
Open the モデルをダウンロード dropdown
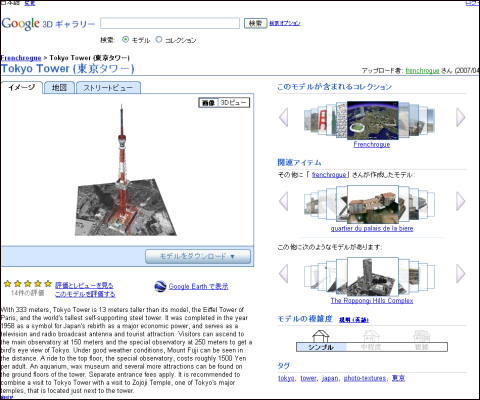point(198,256)
